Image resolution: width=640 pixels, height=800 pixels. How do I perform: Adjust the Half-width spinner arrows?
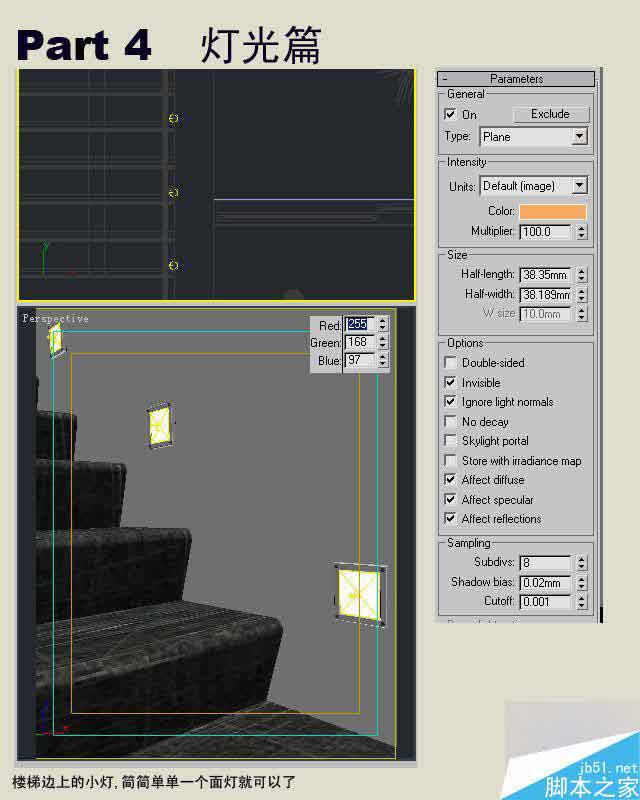point(581,294)
